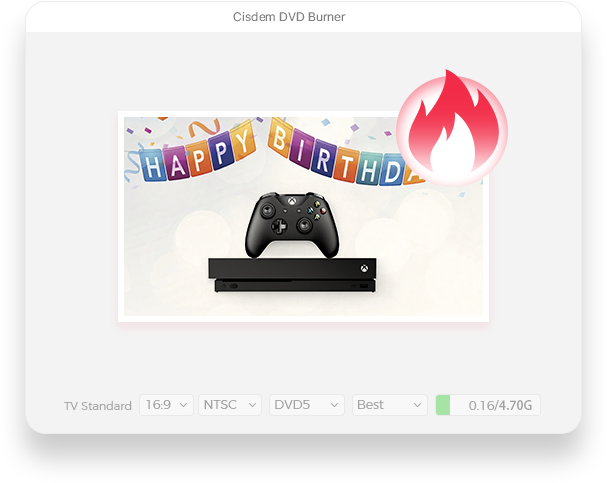
Task: Click the green disc capacity progress bar
Action: tap(488, 405)
